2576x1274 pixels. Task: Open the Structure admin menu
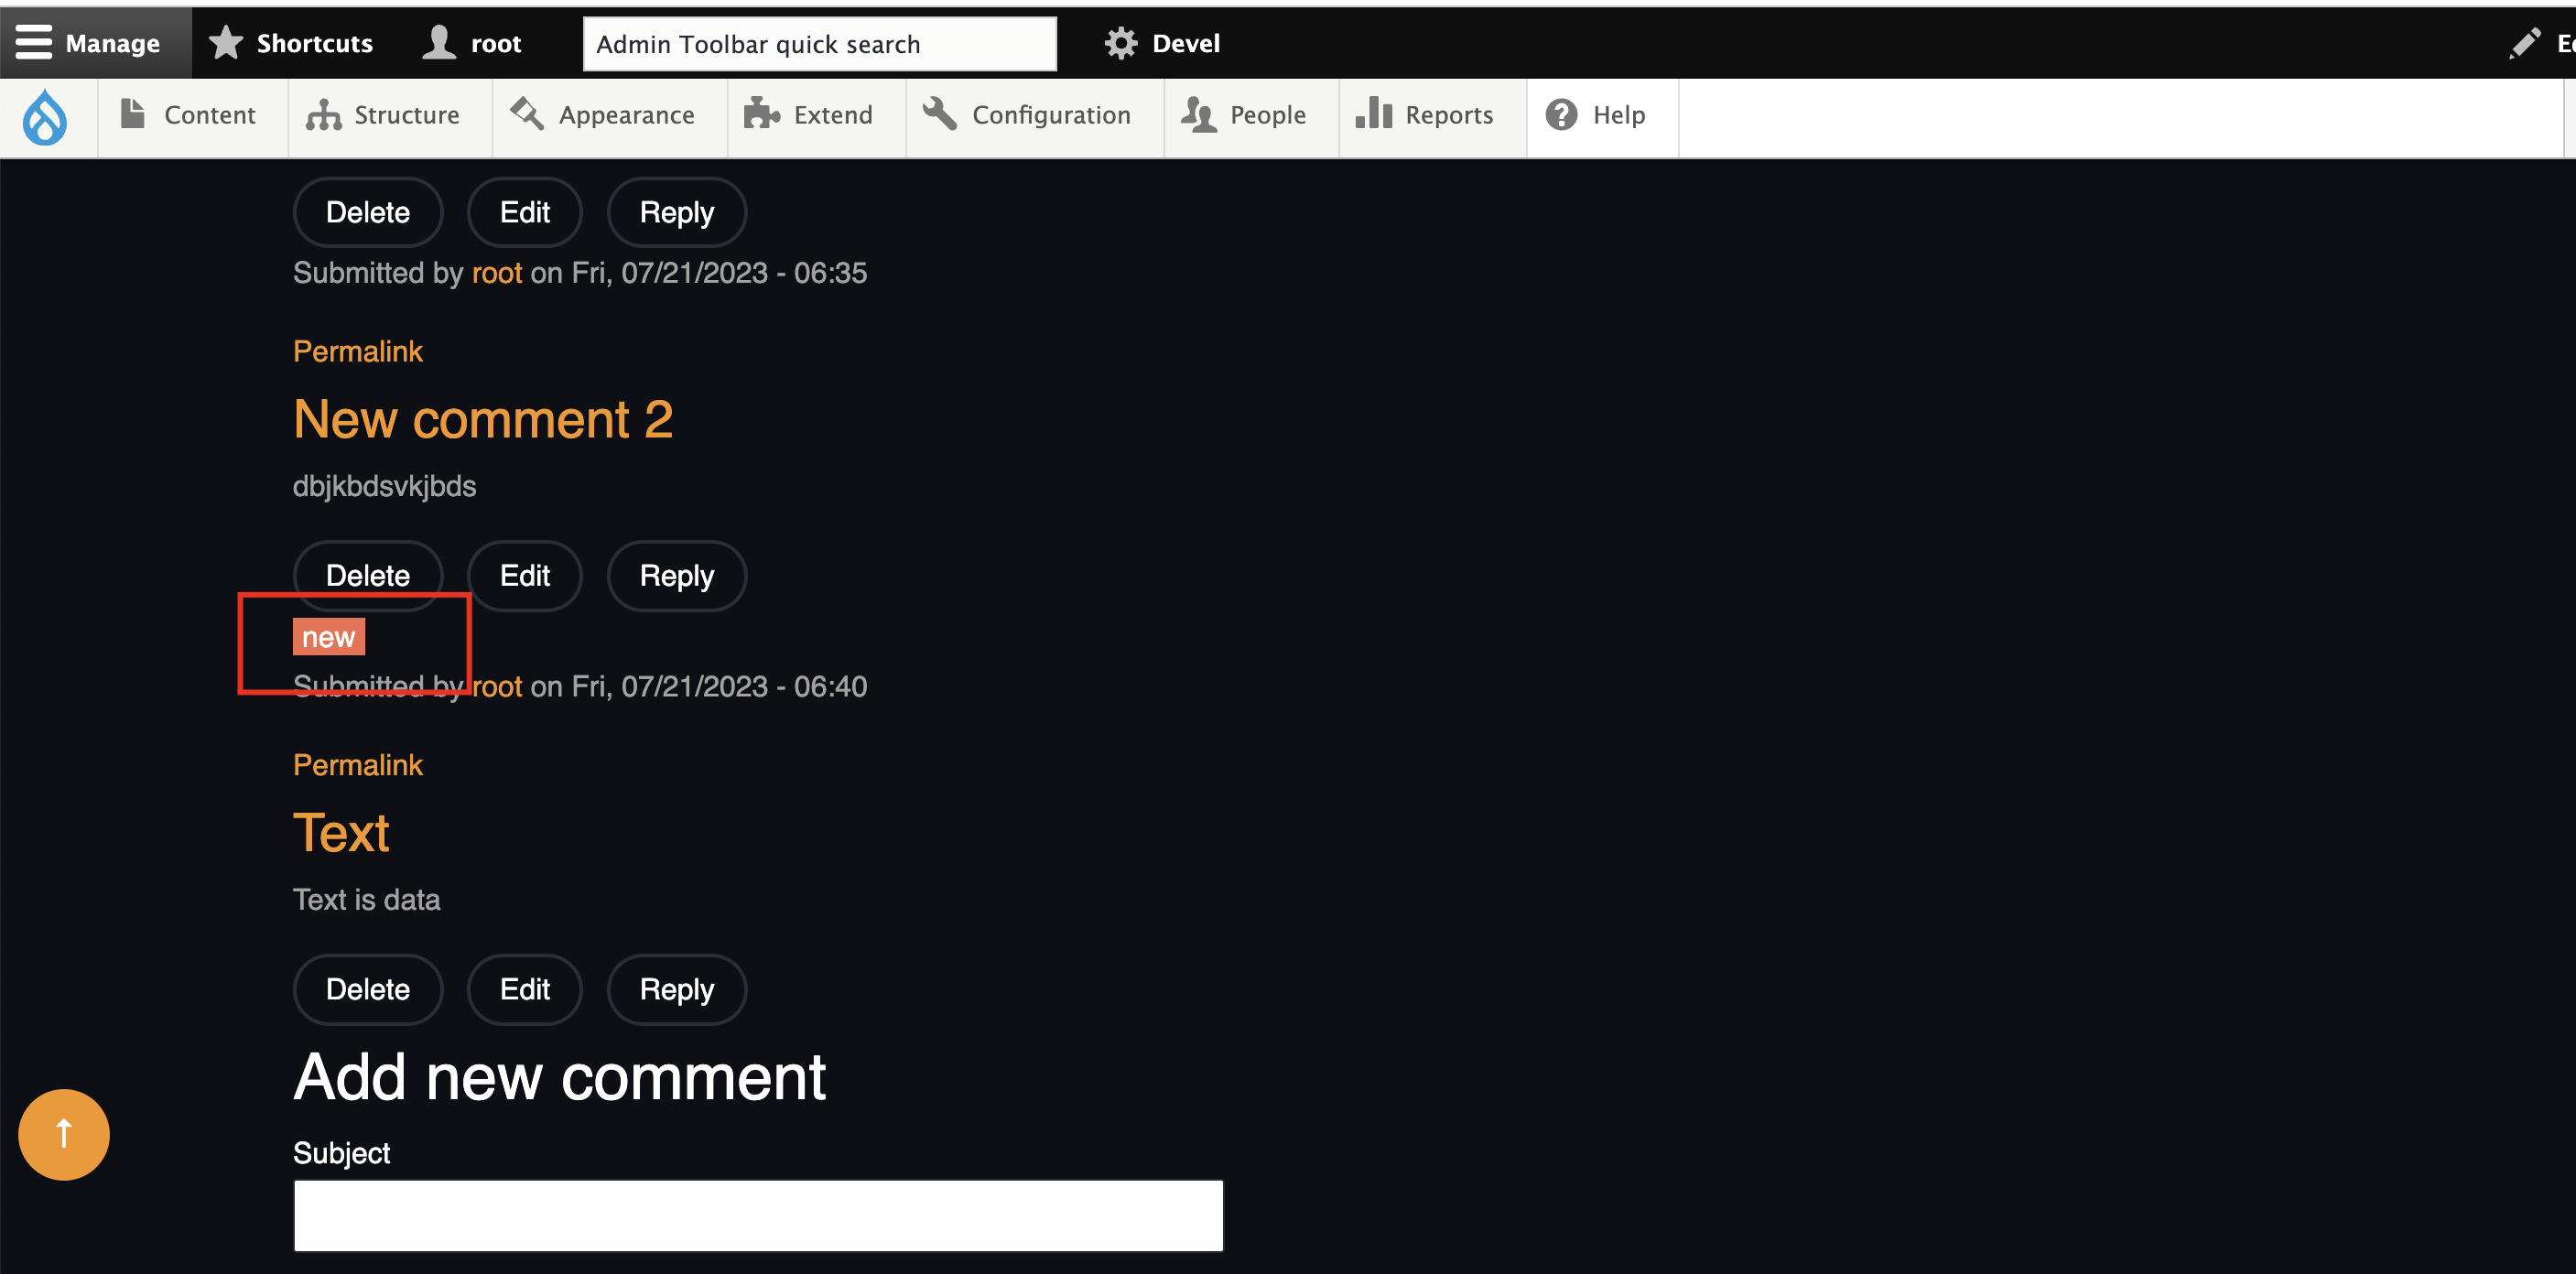click(x=385, y=115)
